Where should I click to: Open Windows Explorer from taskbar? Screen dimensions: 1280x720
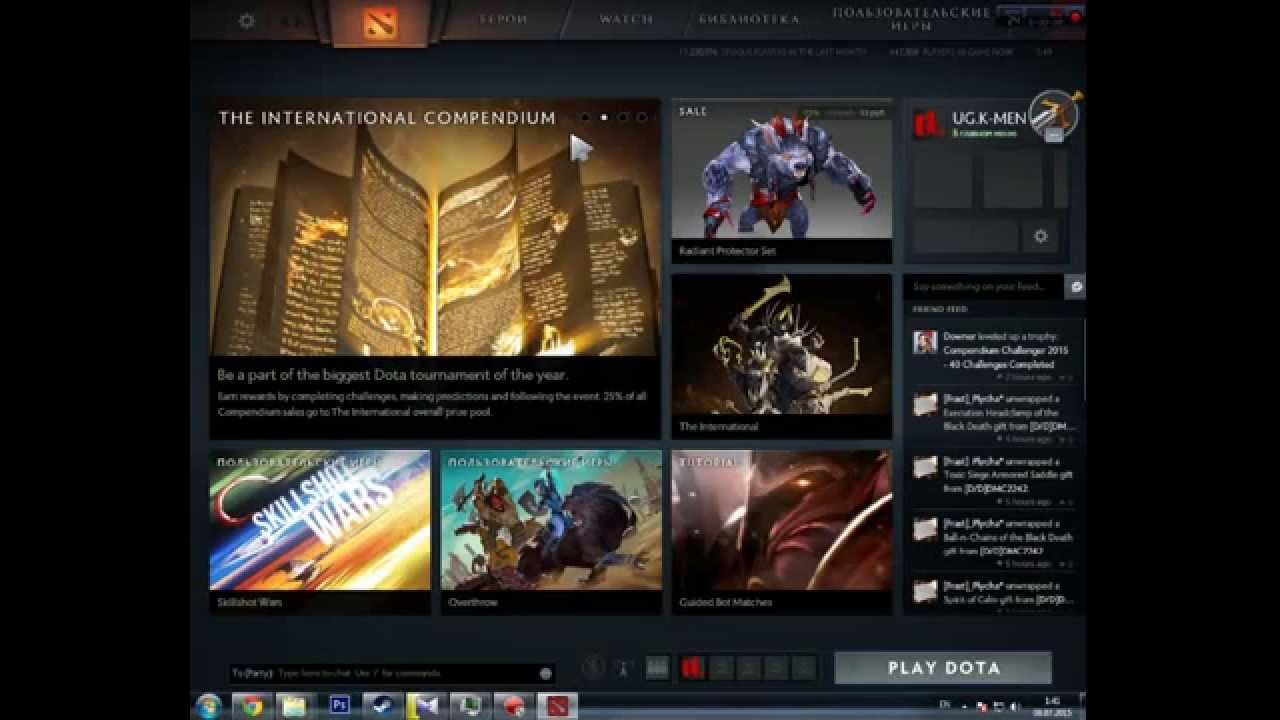point(294,706)
